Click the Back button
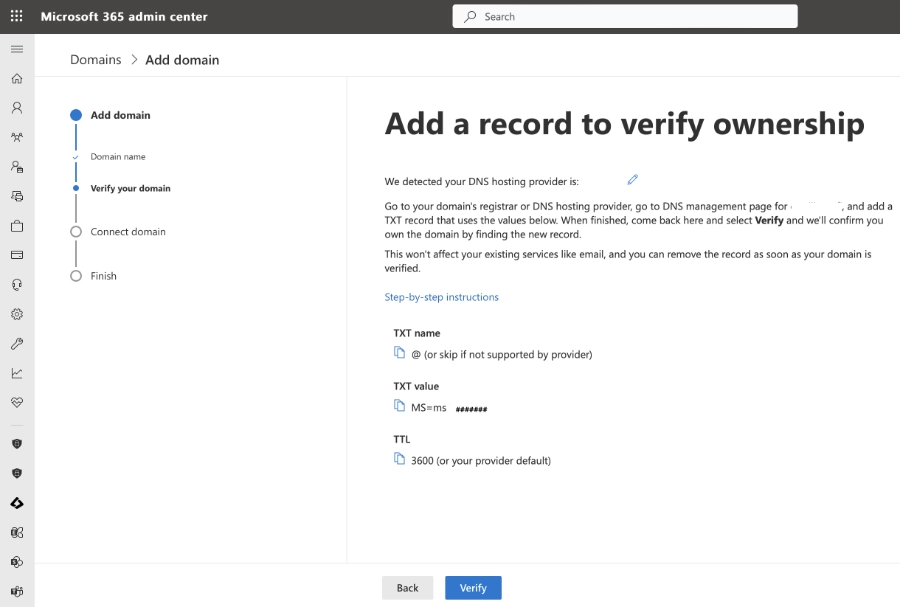 point(408,588)
